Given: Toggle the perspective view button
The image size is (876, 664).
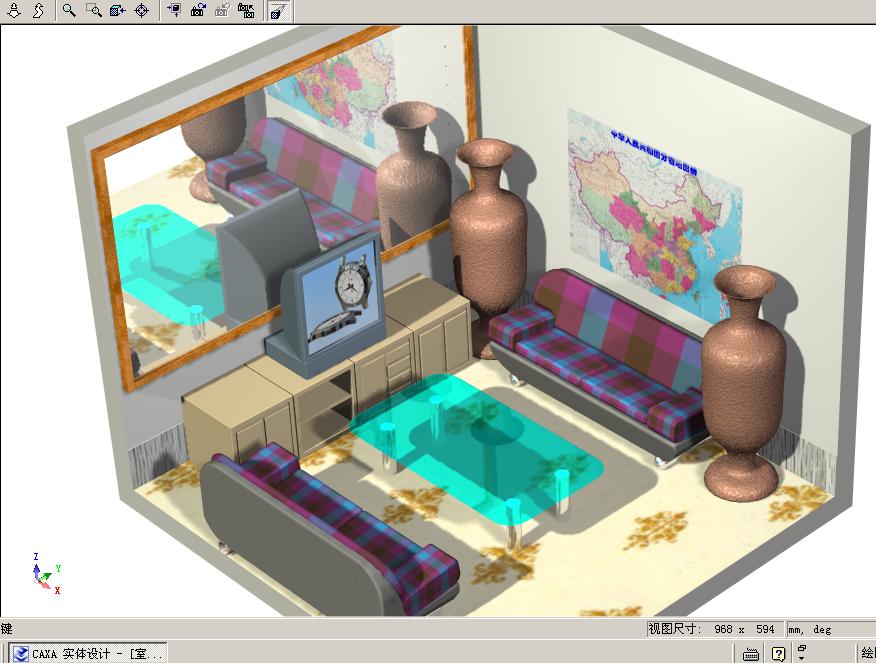Looking at the screenshot, I should (278, 11).
